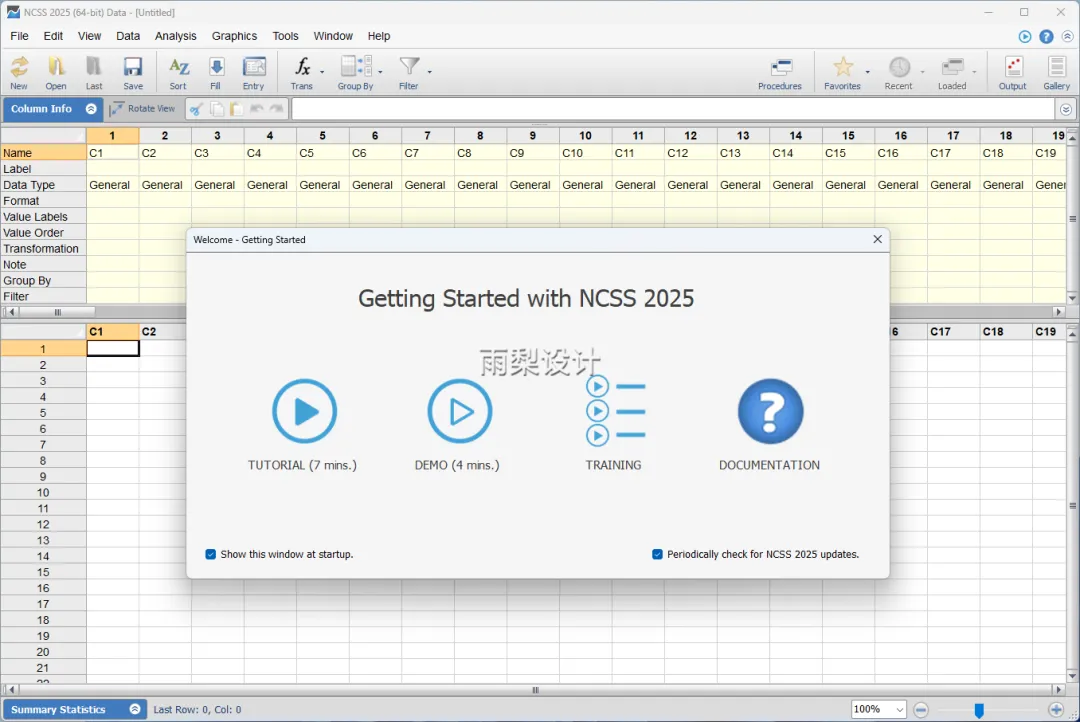Close the Welcome - Getting Started dialog
This screenshot has height=722, width=1080.
(878, 239)
